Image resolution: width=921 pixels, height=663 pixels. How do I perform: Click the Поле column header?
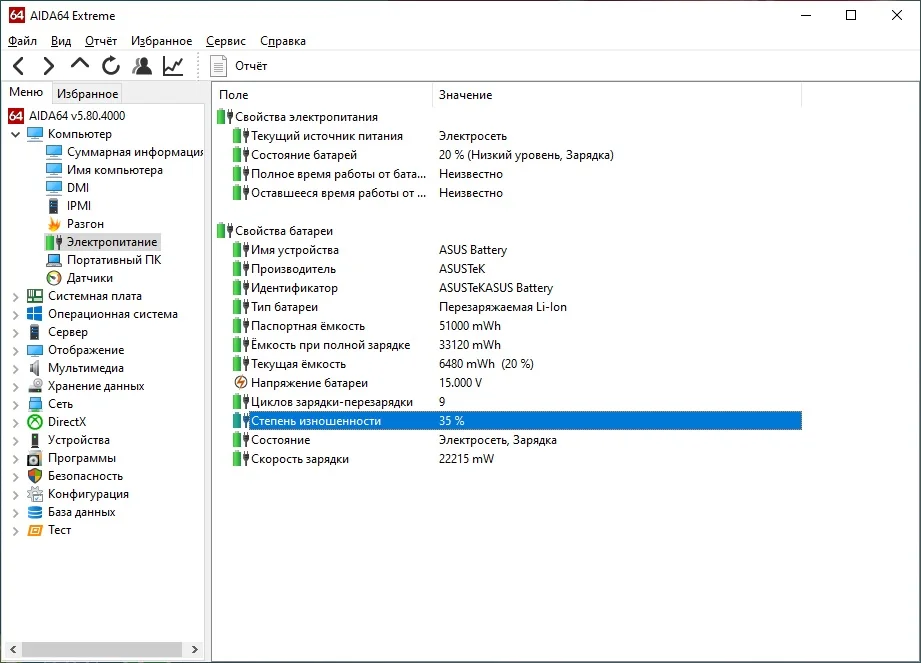pos(322,95)
